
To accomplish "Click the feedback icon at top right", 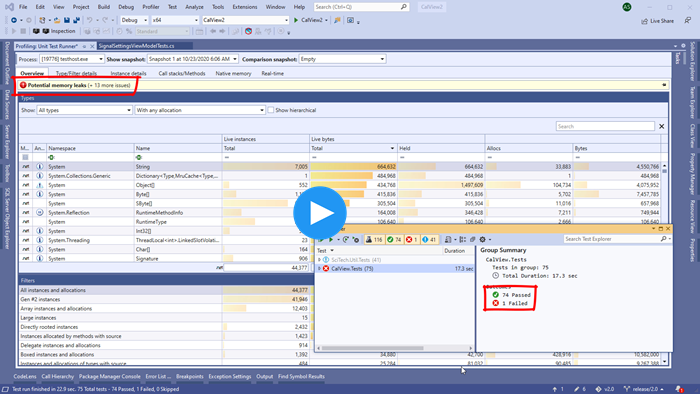I will point(688,20).
